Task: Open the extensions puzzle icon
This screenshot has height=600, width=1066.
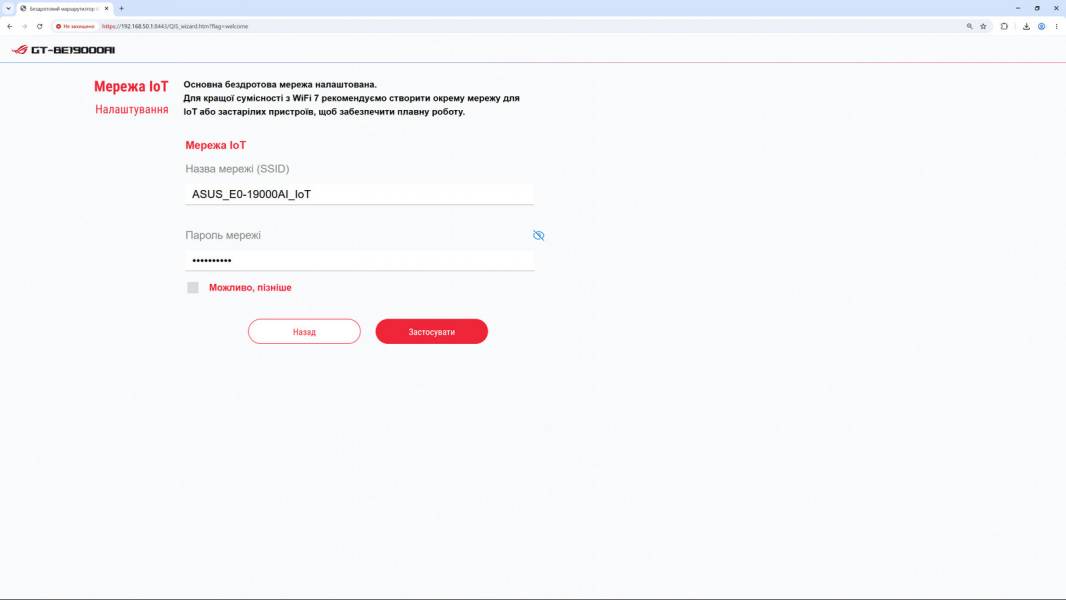Action: (x=1004, y=27)
